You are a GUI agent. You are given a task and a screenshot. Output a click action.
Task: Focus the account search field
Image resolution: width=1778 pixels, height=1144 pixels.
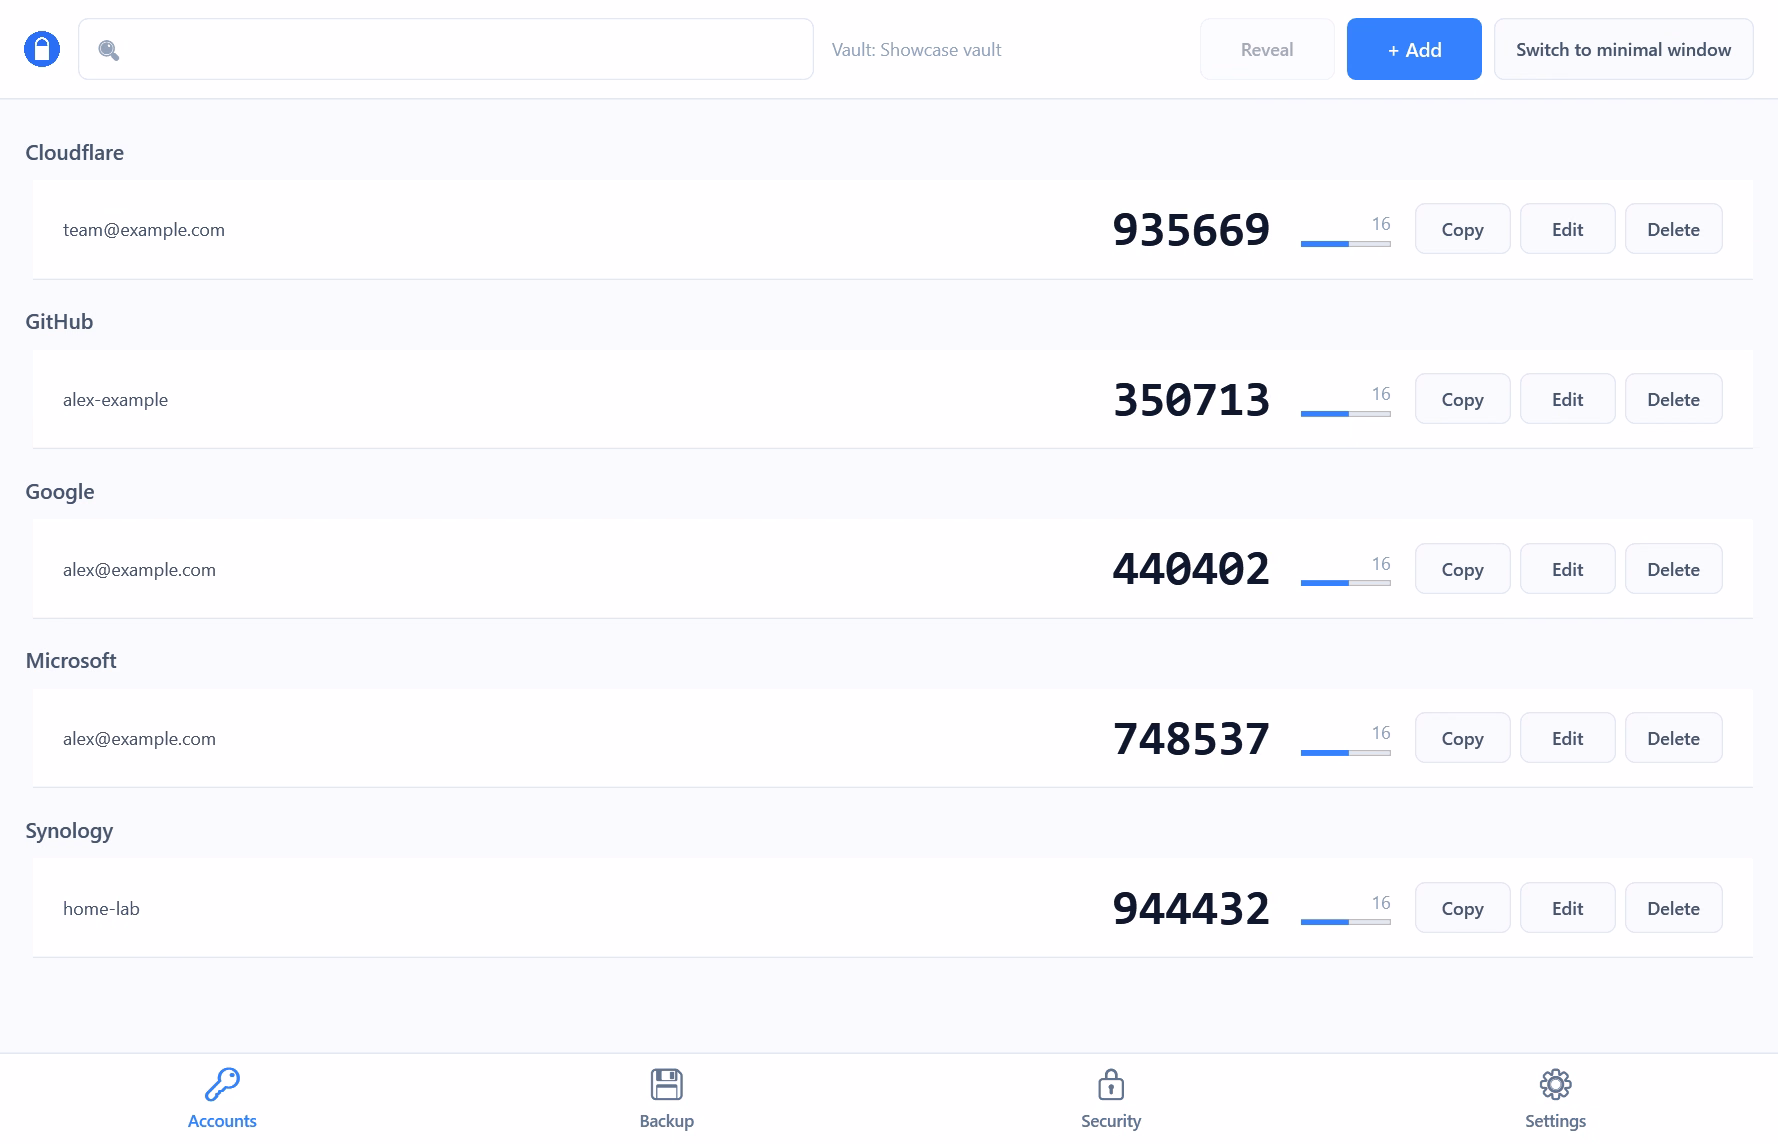pyautogui.click(x=446, y=49)
